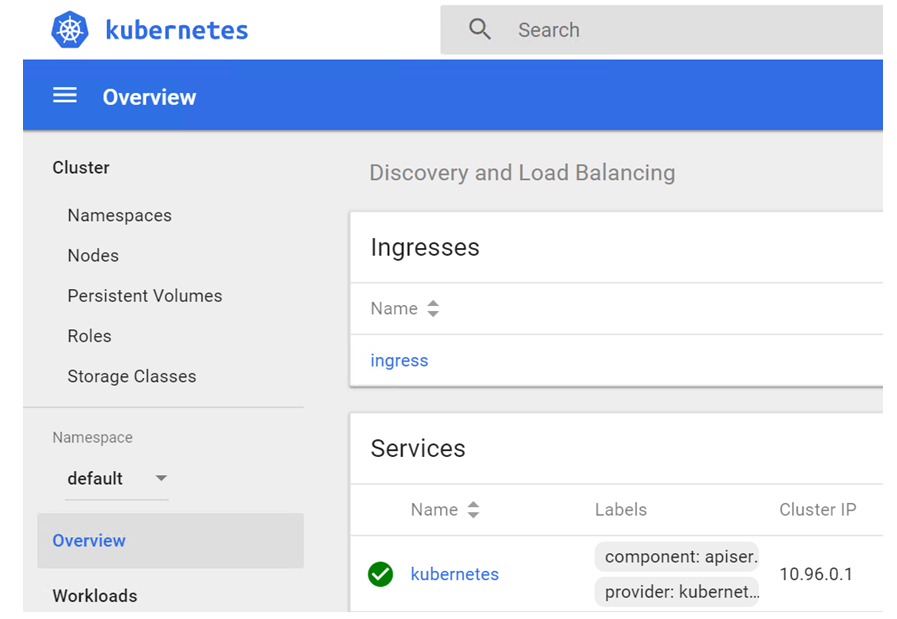Open Storage Classes page
This screenshot has width=897, height=619.
(x=131, y=376)
